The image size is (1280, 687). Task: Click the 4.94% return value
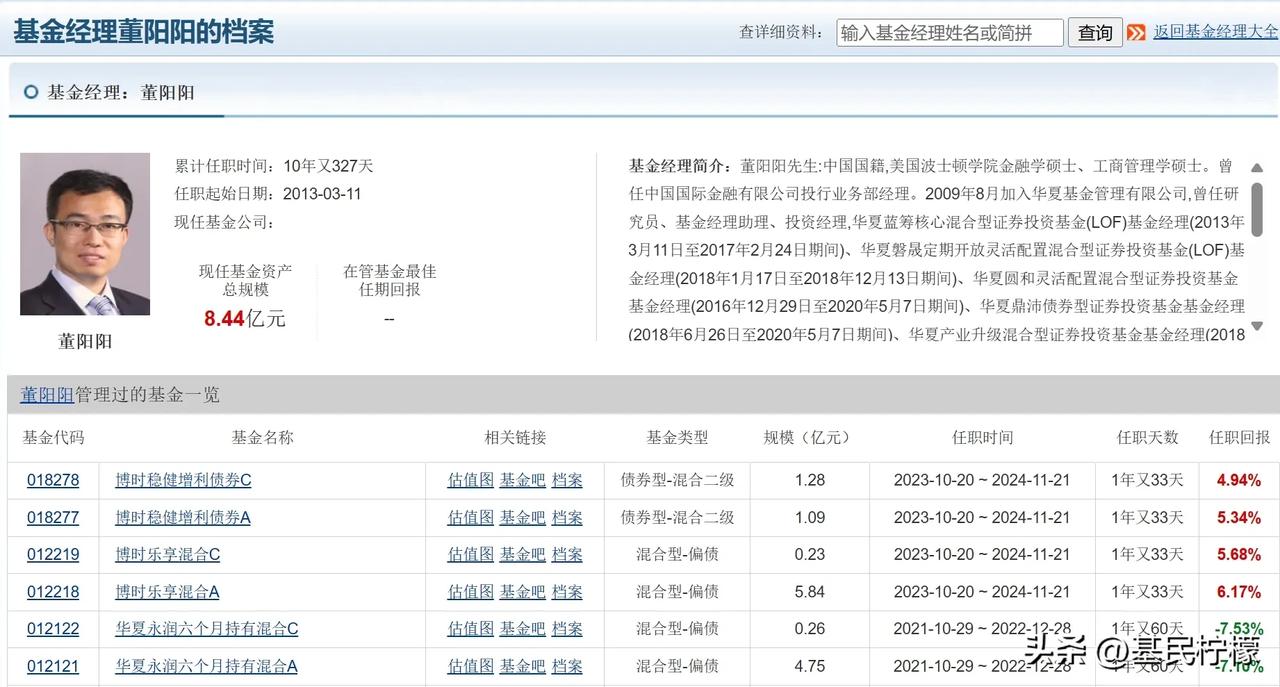1239,480
